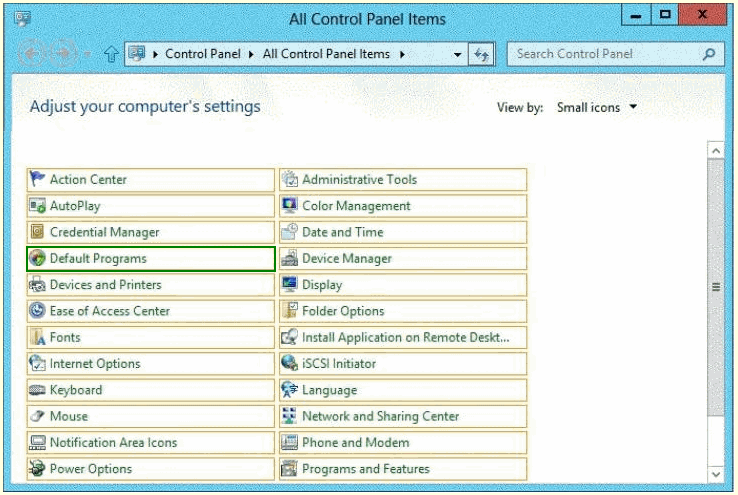The width and height of the screenshot is (738, 495).
Task: Refresh the Control Panel view
Action: (x=481, y=55)
